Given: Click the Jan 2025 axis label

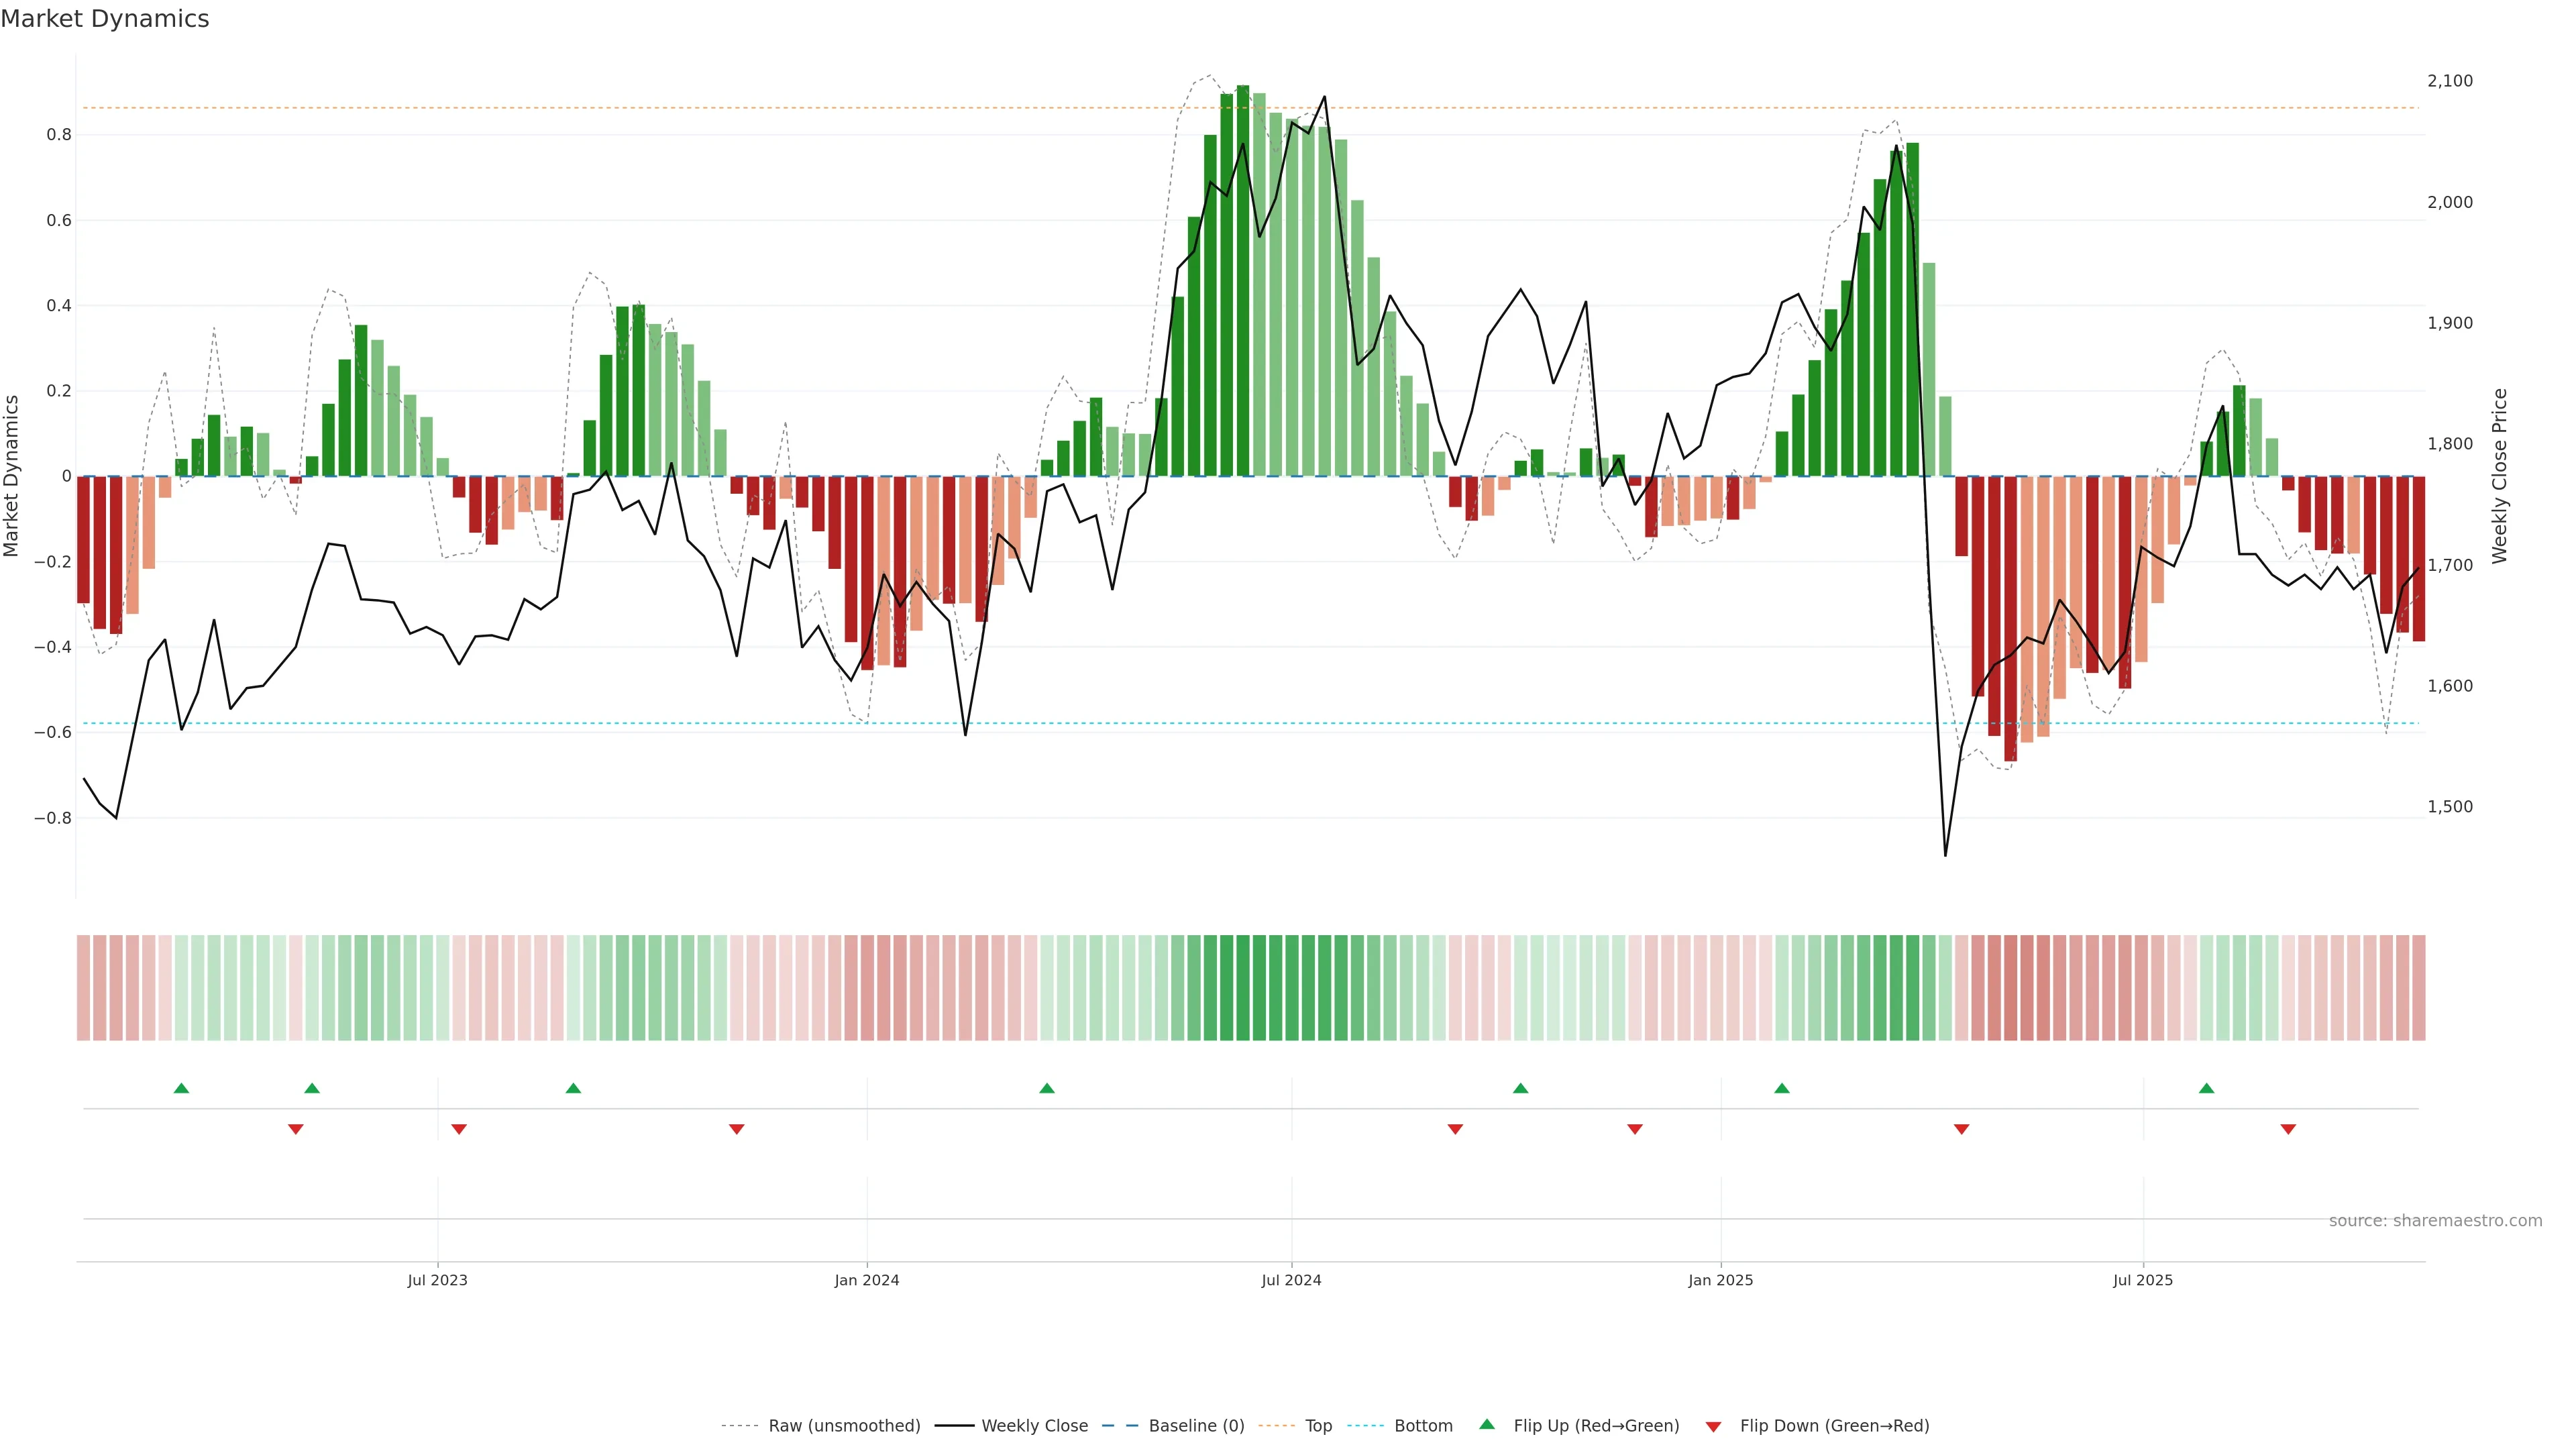Looking at the screenshot, I should (x=1720, y=1280).
